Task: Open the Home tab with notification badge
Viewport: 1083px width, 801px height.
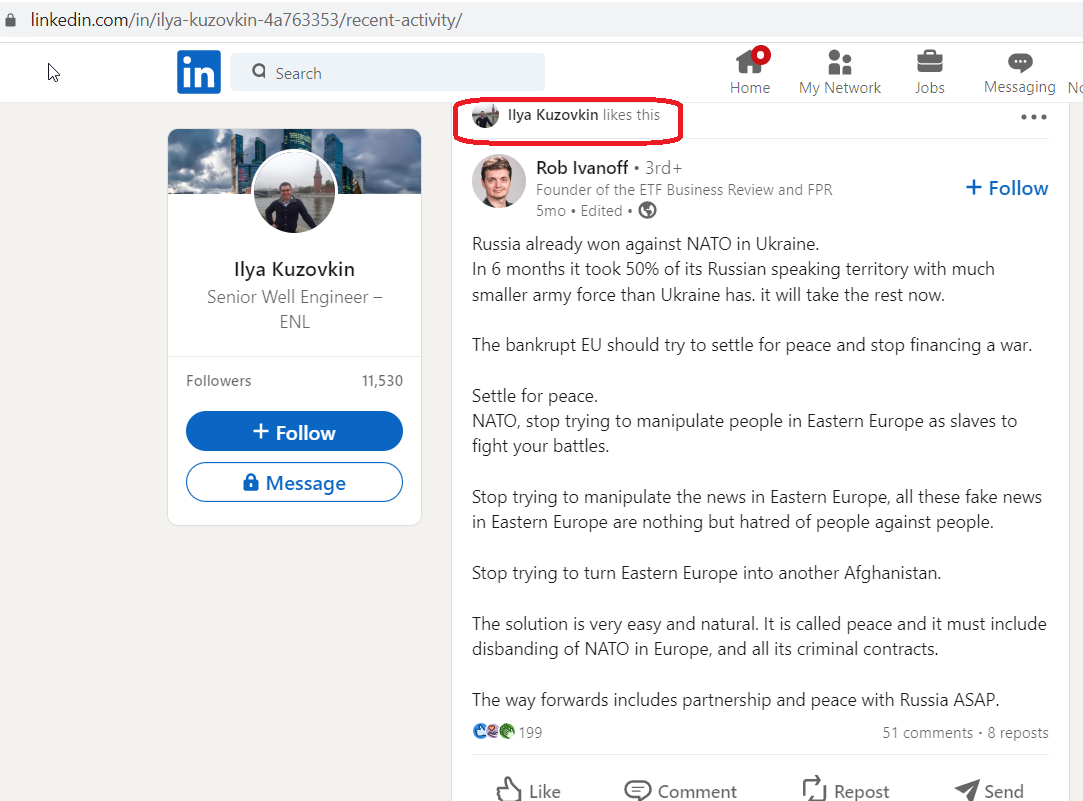Action: tap(750, 71)
